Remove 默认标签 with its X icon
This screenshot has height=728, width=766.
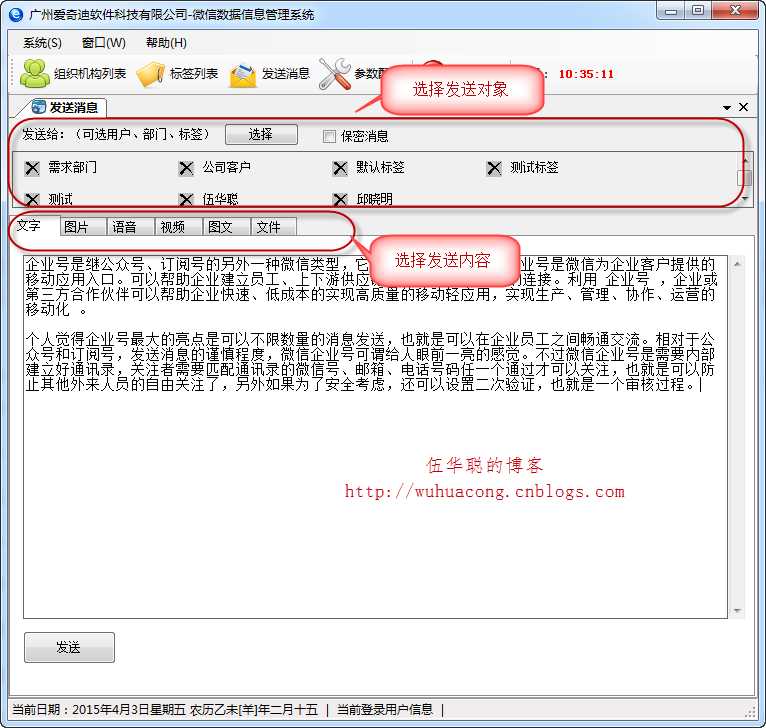click(340, 169)
